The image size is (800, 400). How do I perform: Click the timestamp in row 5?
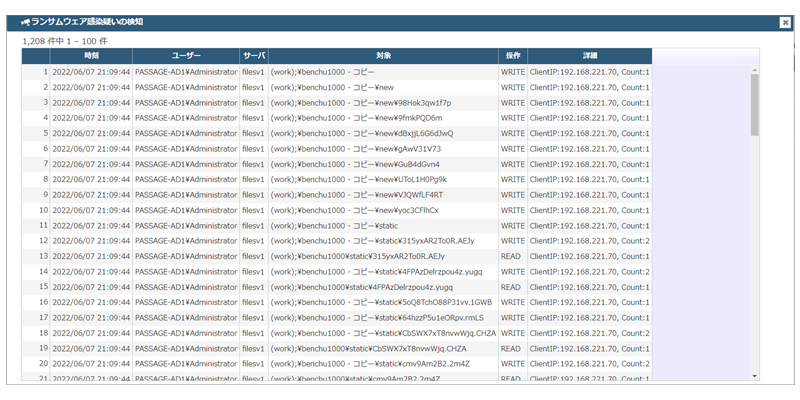point(91,133)
